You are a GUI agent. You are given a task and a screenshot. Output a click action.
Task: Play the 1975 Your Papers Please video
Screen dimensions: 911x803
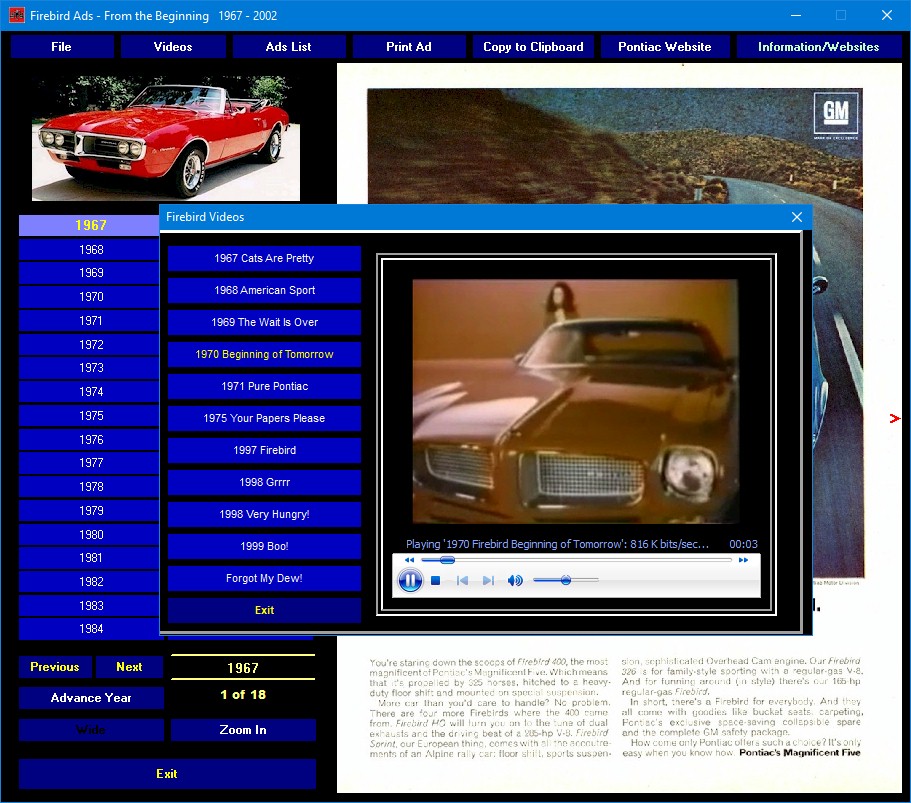264,418
